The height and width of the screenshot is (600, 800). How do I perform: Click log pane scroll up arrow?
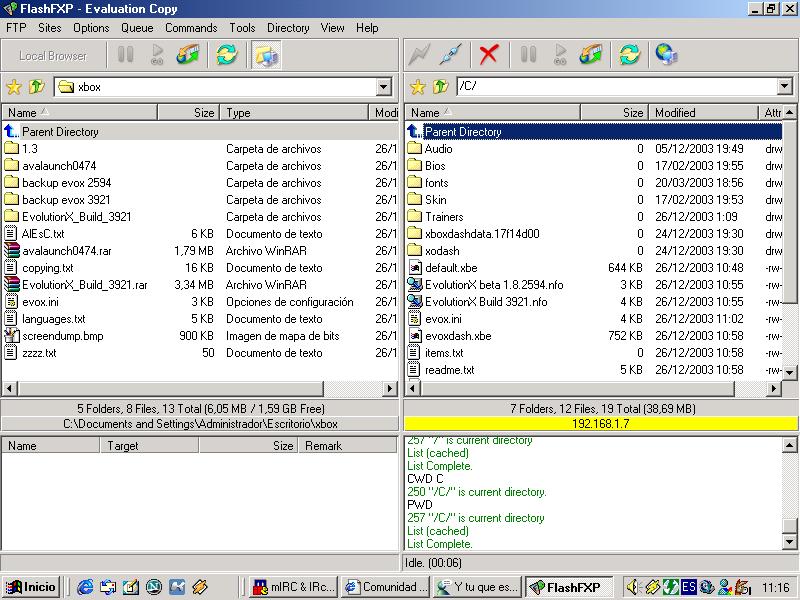coord(789,445)
